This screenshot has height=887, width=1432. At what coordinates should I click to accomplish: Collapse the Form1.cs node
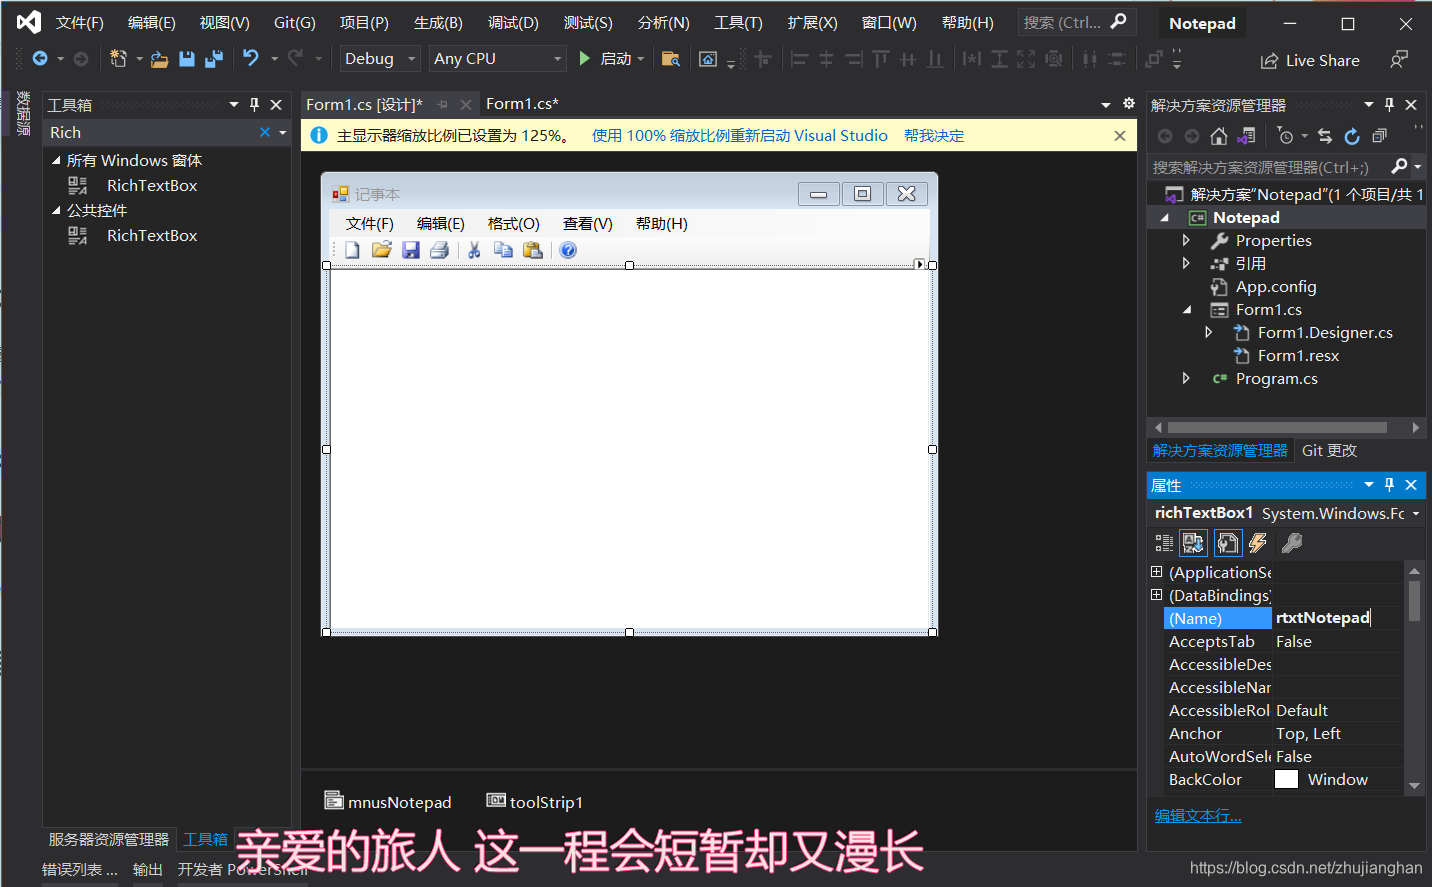[x=1187, y=310]
